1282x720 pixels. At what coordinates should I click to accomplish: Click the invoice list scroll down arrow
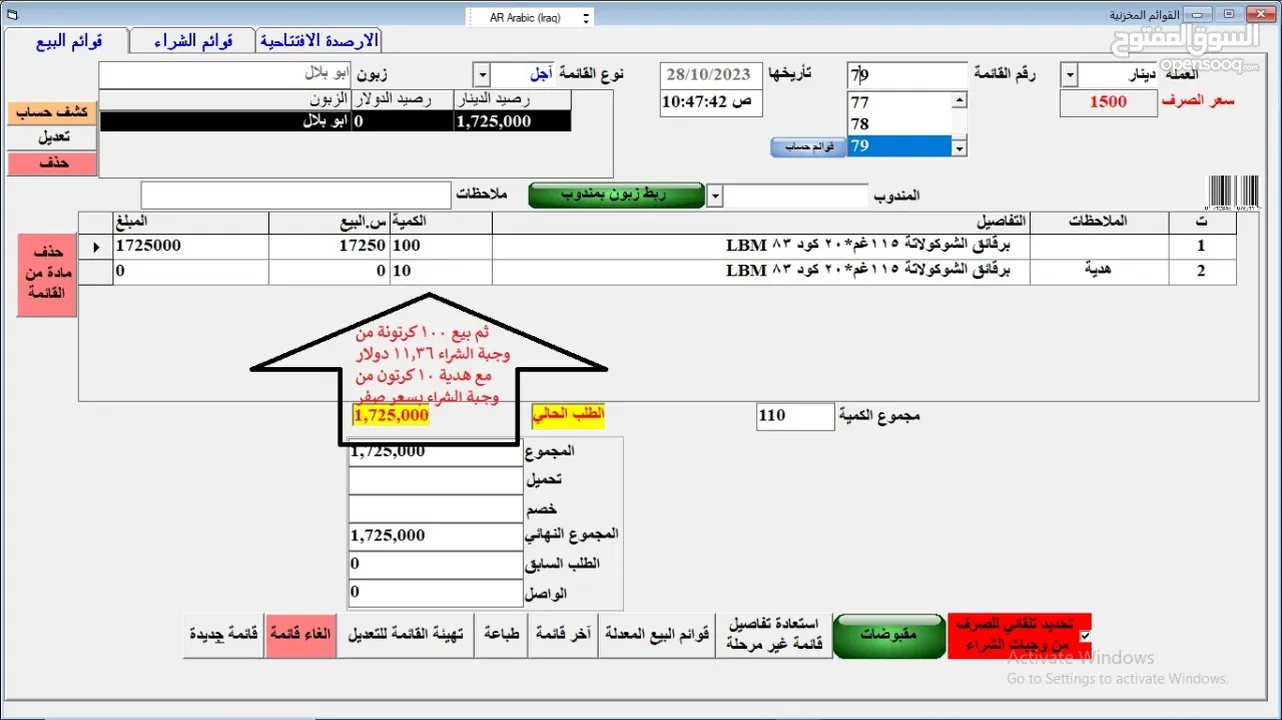[x=959, y=148]
